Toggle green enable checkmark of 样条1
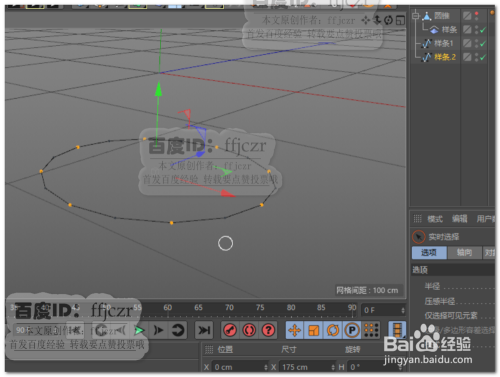Screen dimensions: 500x377 coord(483,43)
